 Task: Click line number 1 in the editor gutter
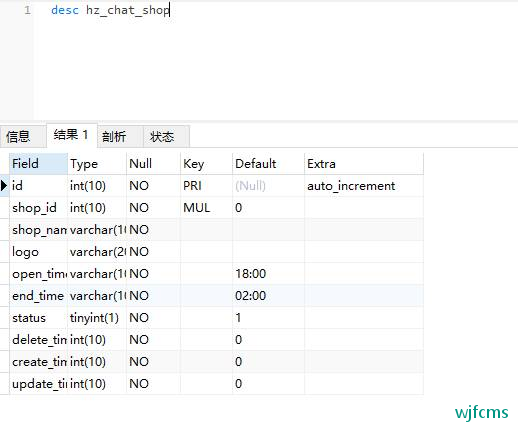(x=27, y=10)
